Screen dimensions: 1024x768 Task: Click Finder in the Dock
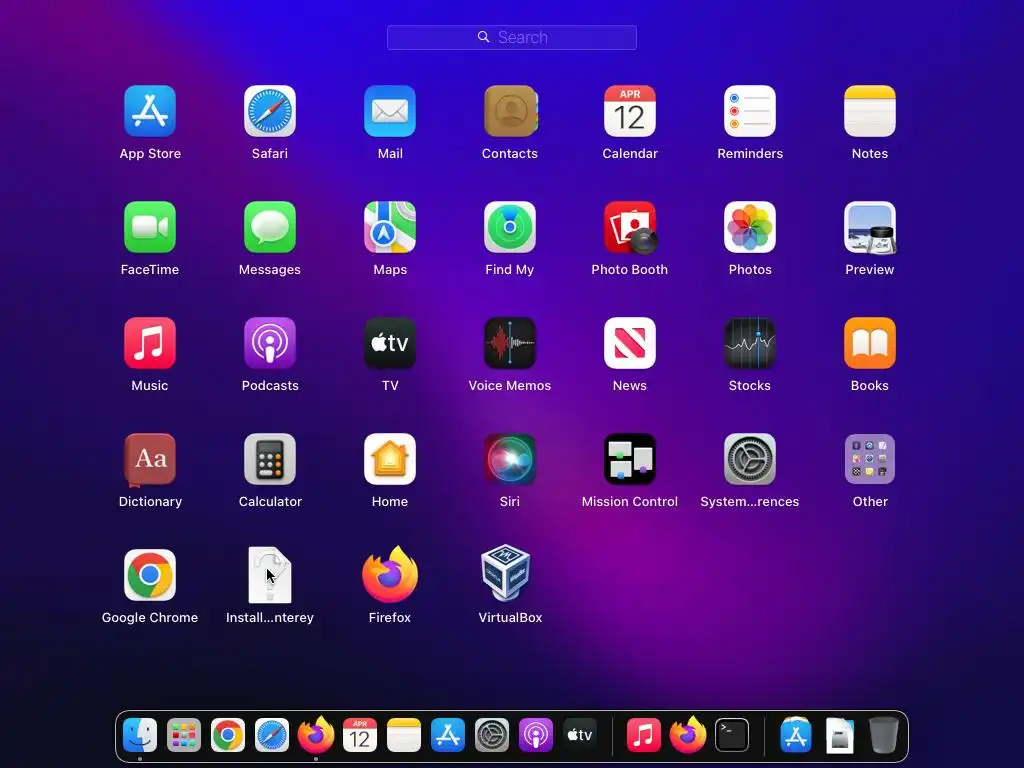tap(140, 735)
